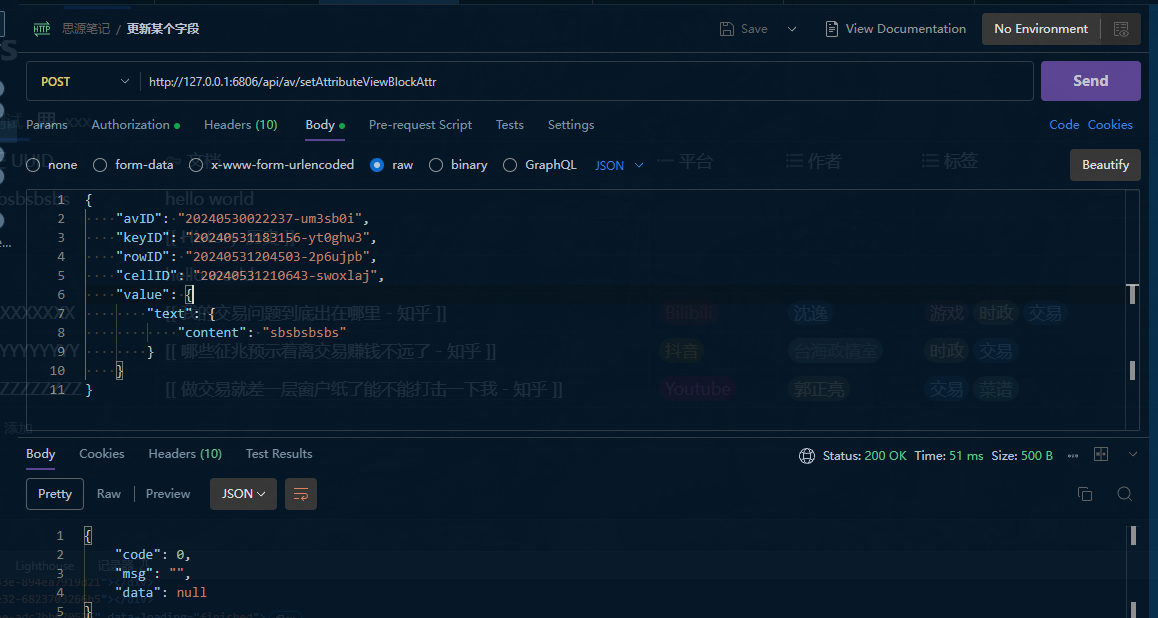The image size is (1158, 618).
Task: Click the Beautify button
Action: tap(1105, 165)
